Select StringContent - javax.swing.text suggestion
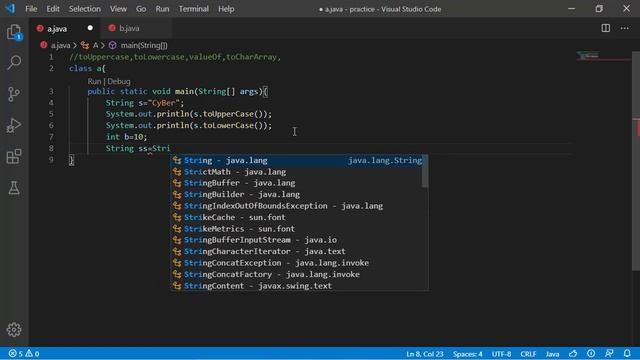640x360 pixels. coord(297,286)
